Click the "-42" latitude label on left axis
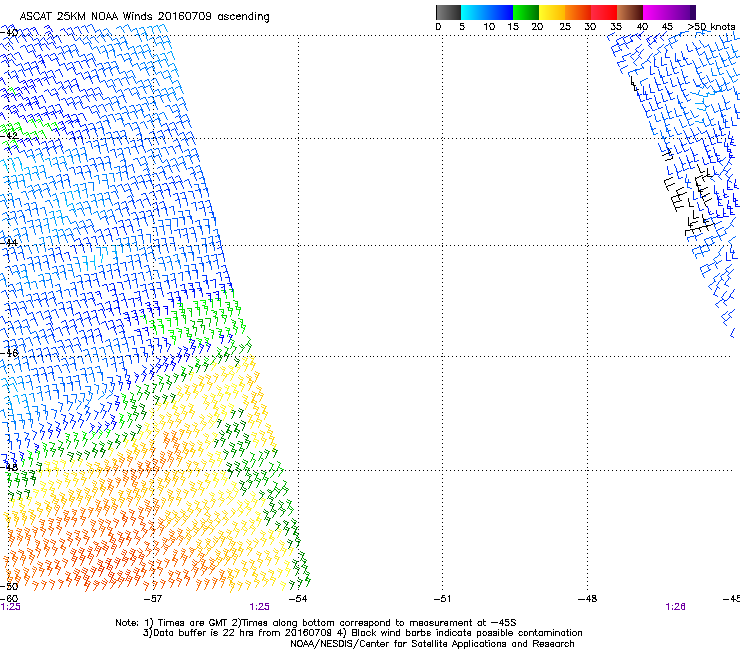 pyautogui.click(x=9, y=135)
